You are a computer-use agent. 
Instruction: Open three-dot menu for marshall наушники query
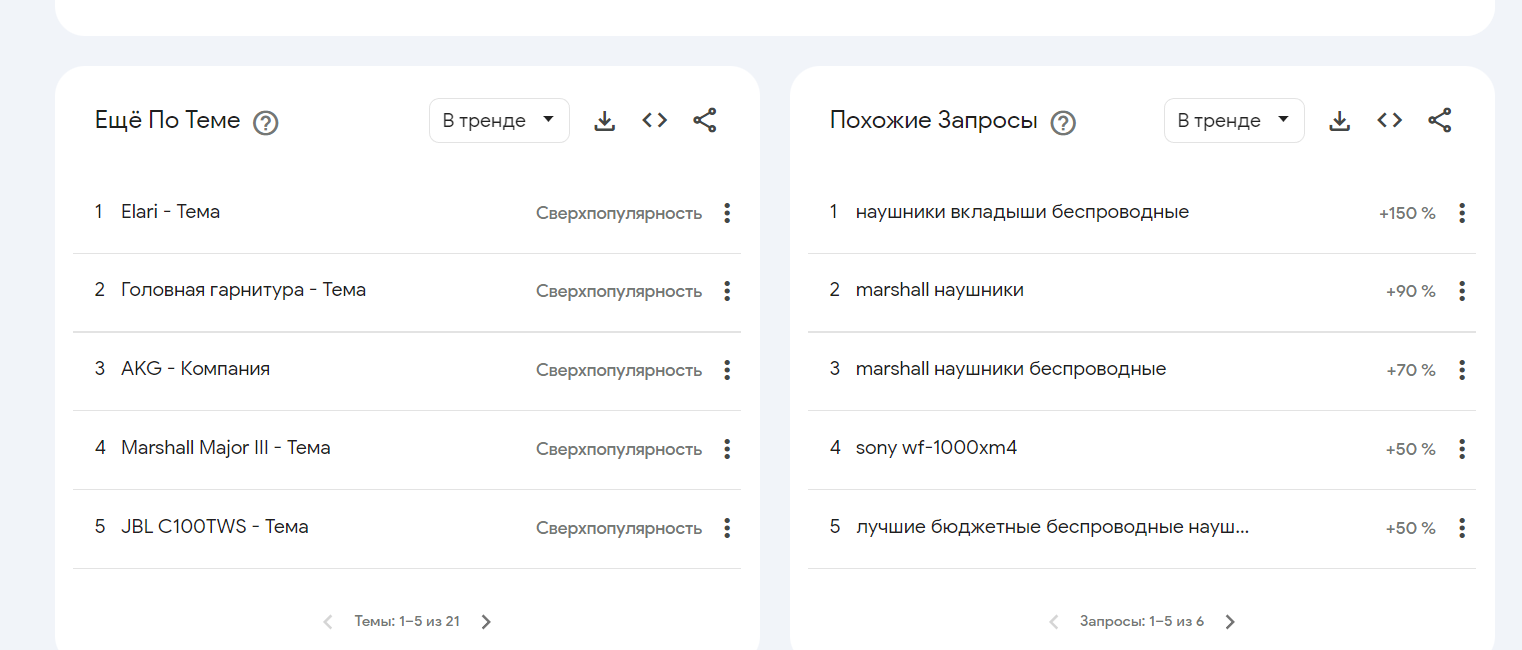[x=1461, y=291]
